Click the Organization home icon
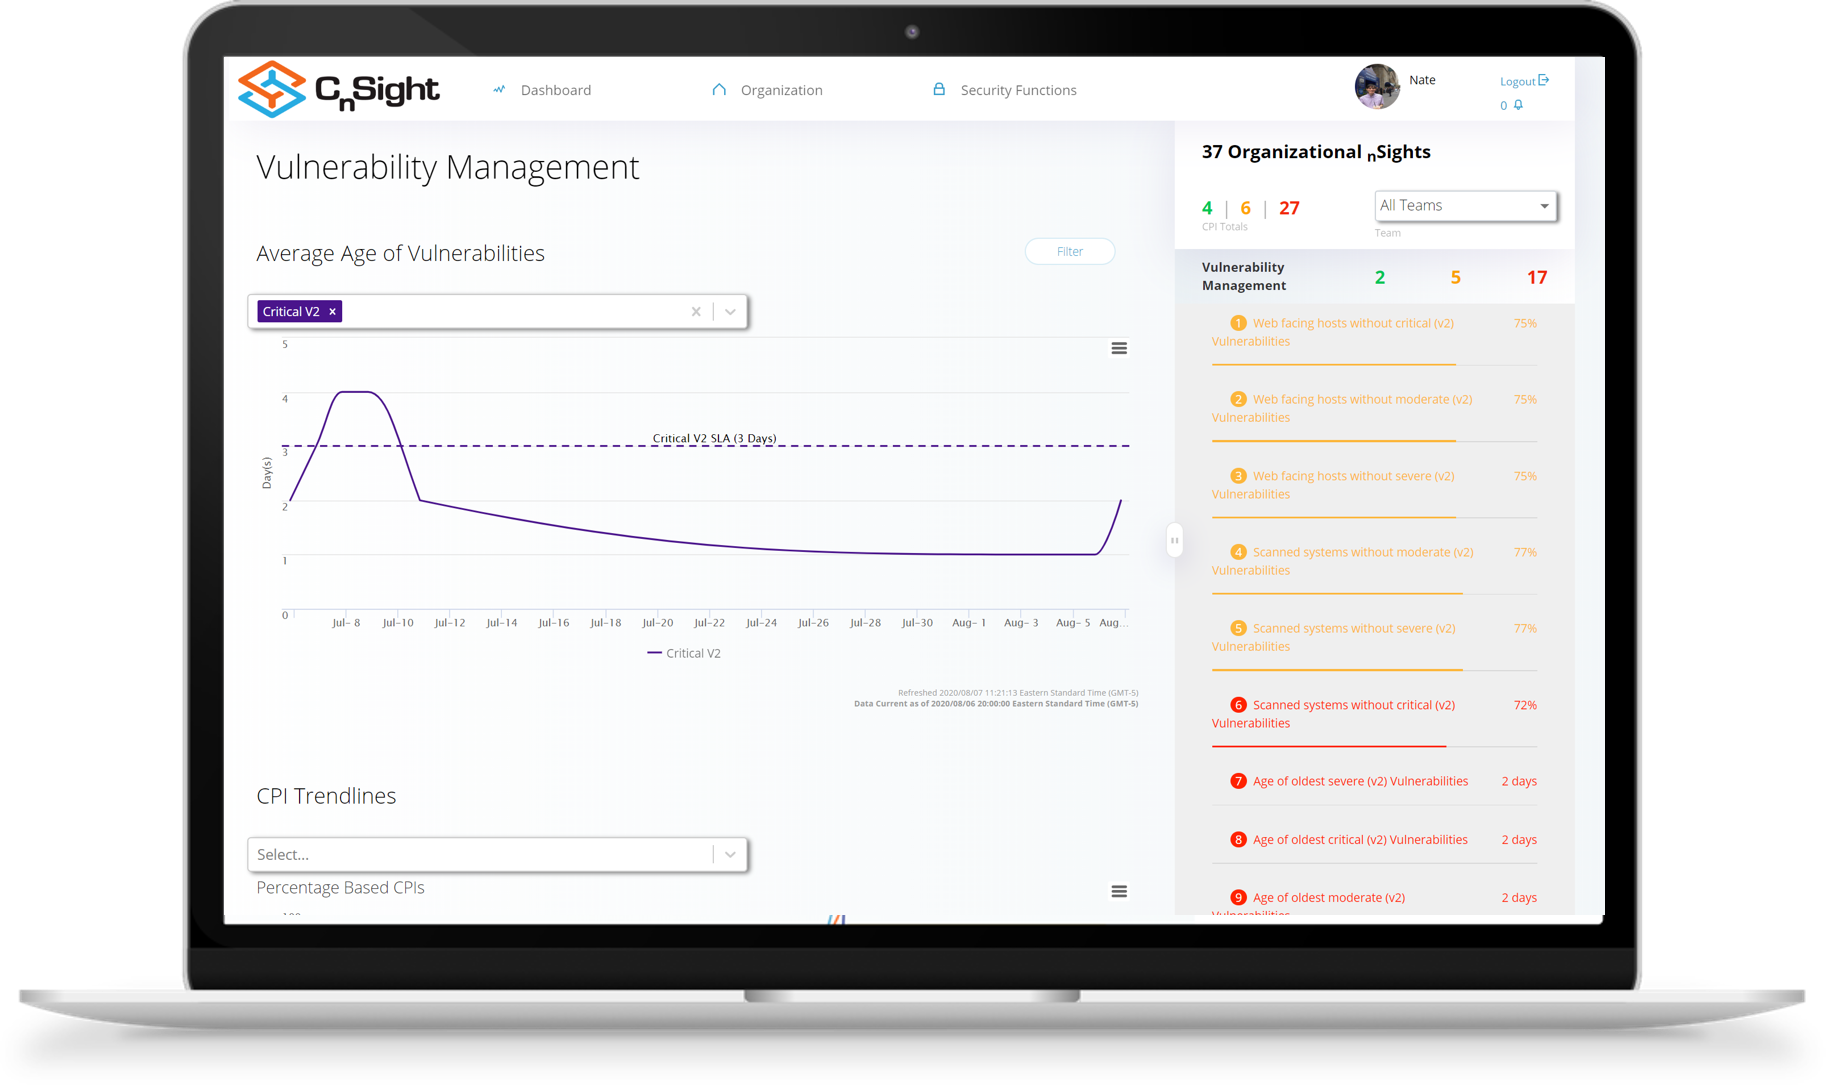Image resolution: width=1826 pixels, height=1085 pixels. point(719,89)
